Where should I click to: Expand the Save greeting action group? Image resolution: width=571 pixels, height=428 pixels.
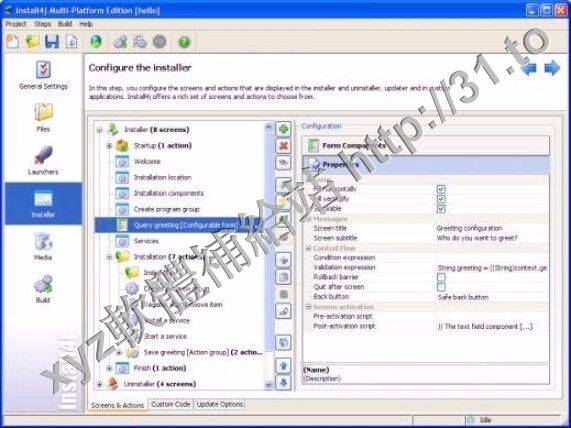119,353
